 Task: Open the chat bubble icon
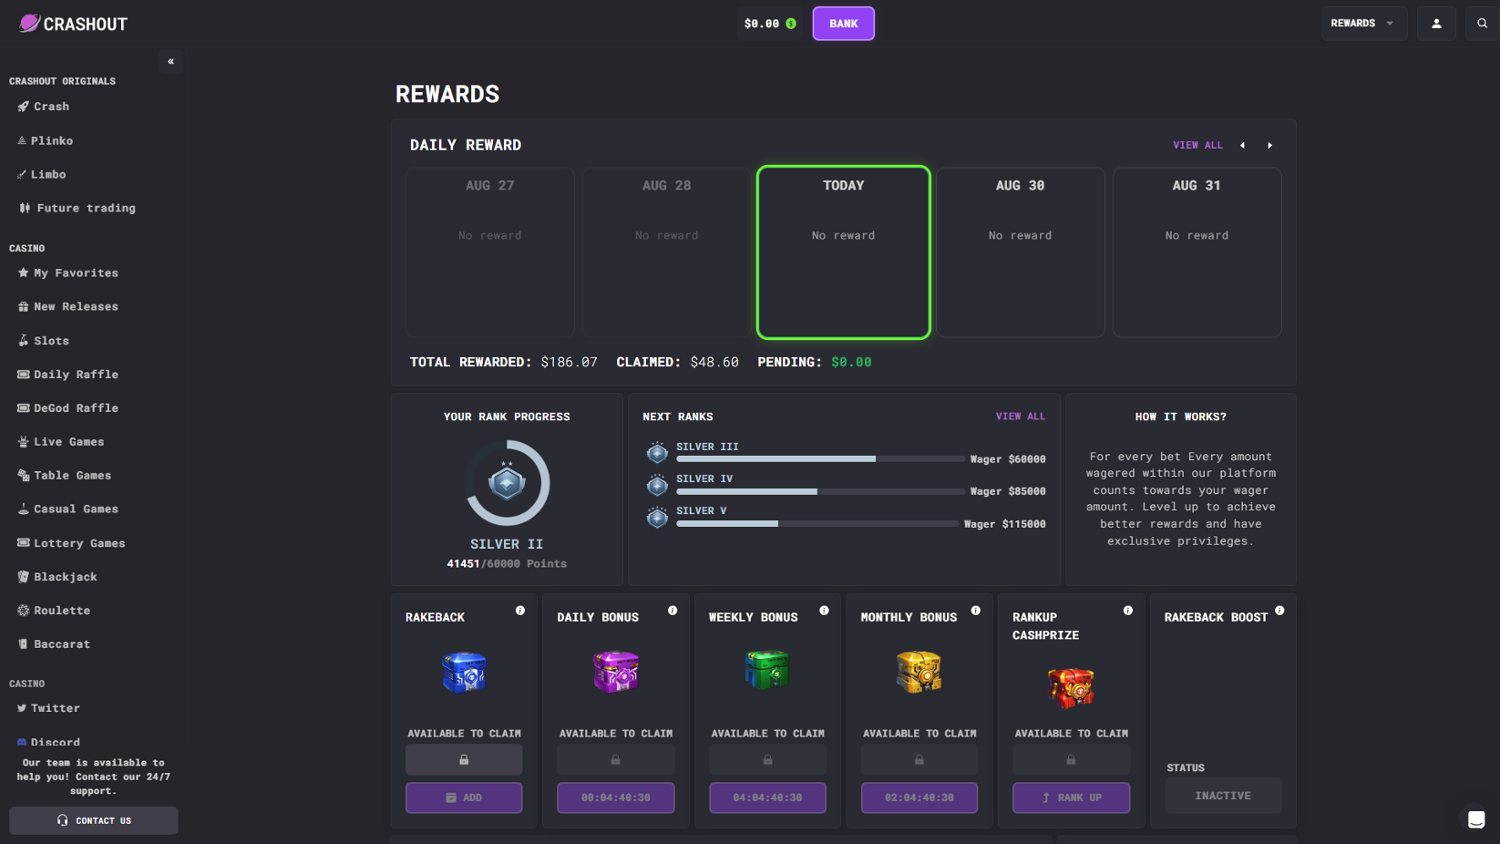[x=1475, y=820]
